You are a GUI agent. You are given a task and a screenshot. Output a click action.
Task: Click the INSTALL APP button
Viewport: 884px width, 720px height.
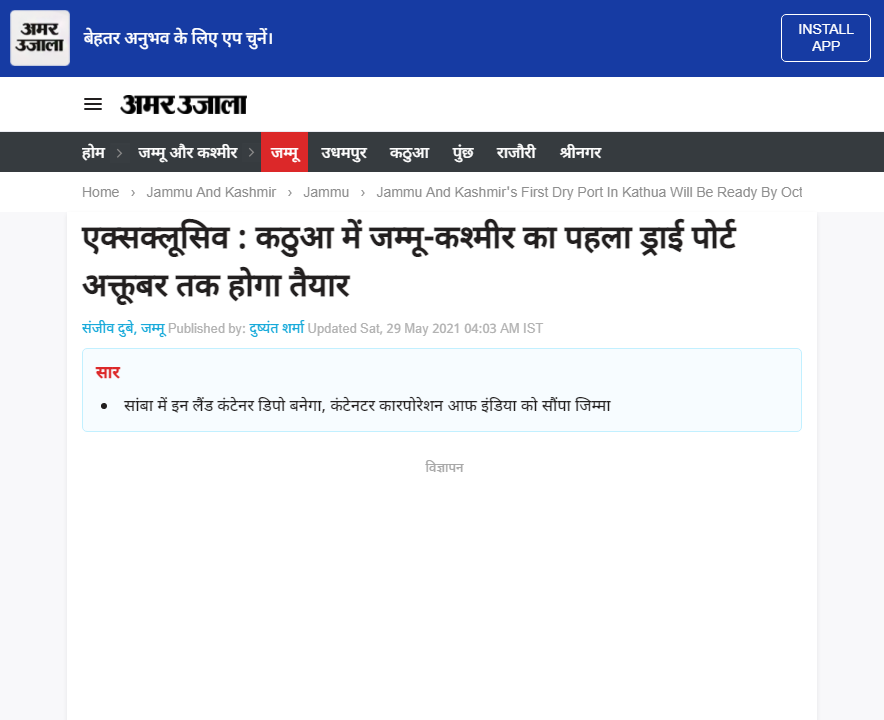[x=826, y=37]
